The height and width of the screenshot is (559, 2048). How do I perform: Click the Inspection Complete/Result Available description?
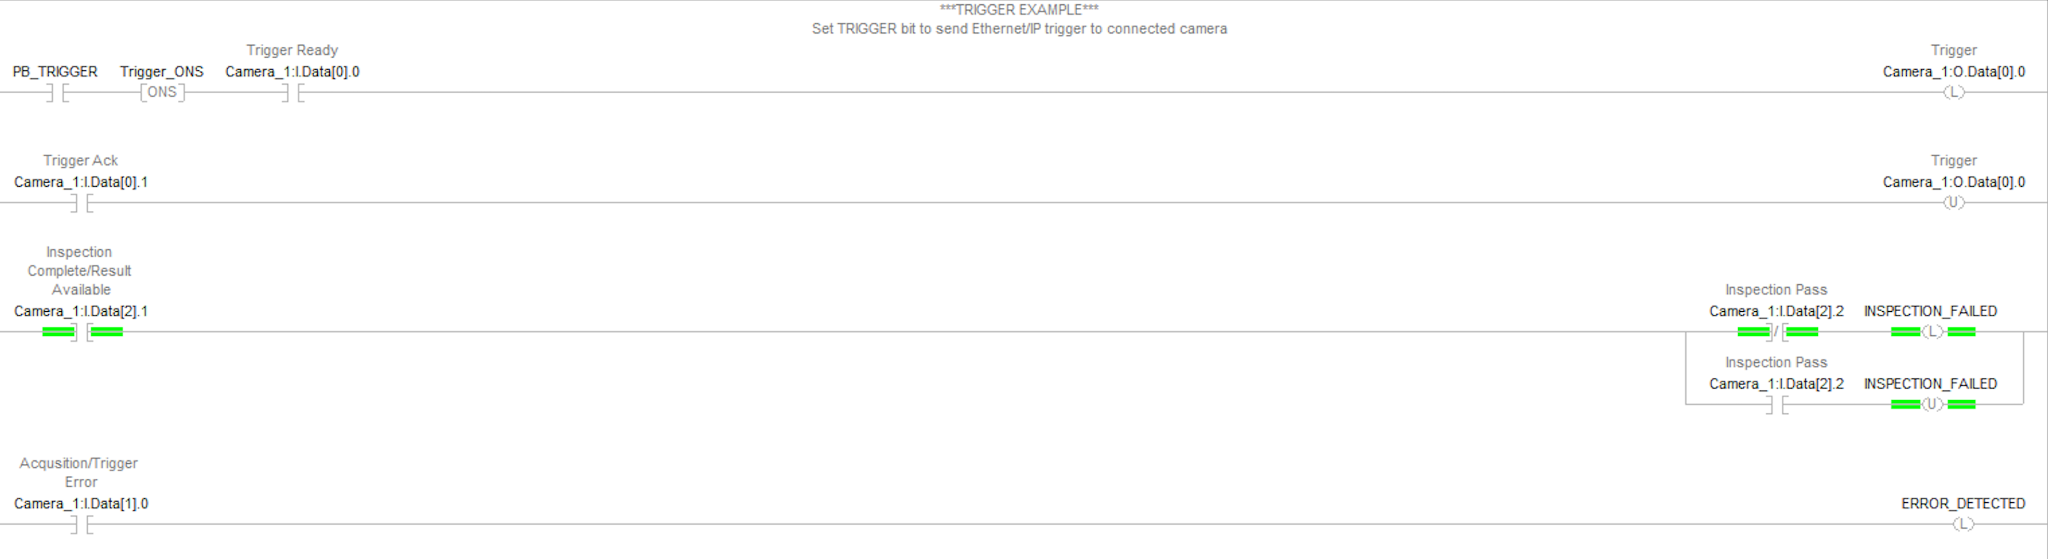pyautogui.click(x=79, y=271)
